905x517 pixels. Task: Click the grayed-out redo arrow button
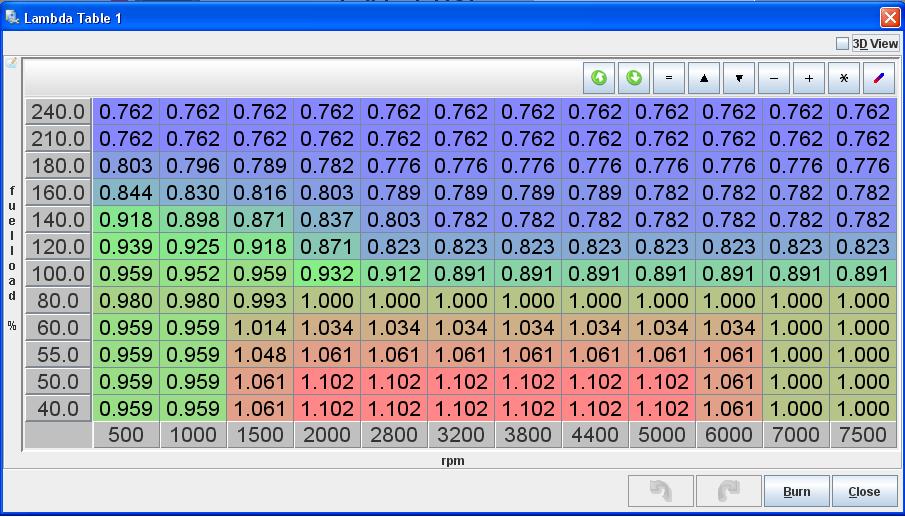click(x=729, y=491)
